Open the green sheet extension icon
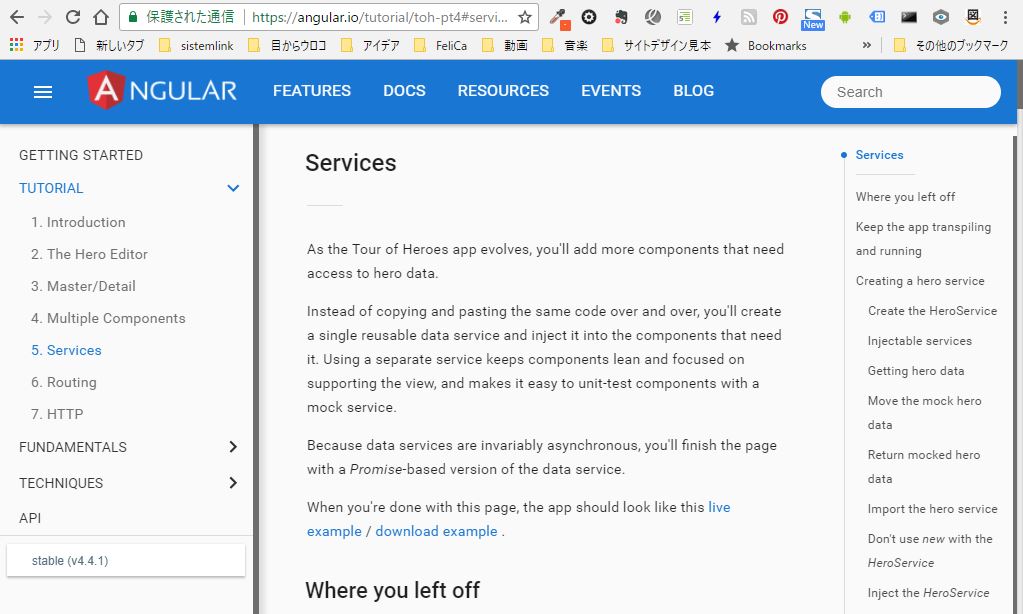Image resolution: width=1023 pixels, height=614 pixels. 684,17
